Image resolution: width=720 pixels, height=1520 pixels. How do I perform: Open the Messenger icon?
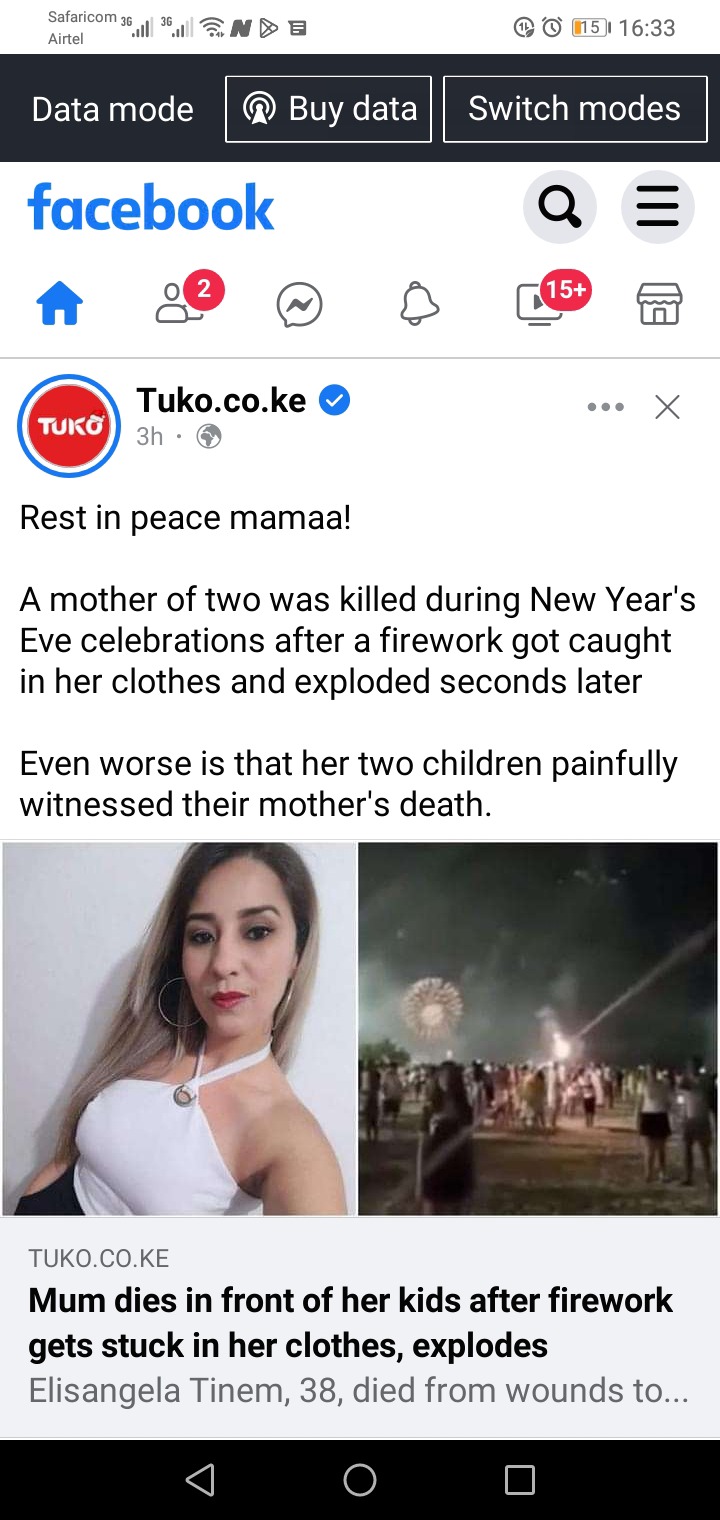[x=300, y=305]
